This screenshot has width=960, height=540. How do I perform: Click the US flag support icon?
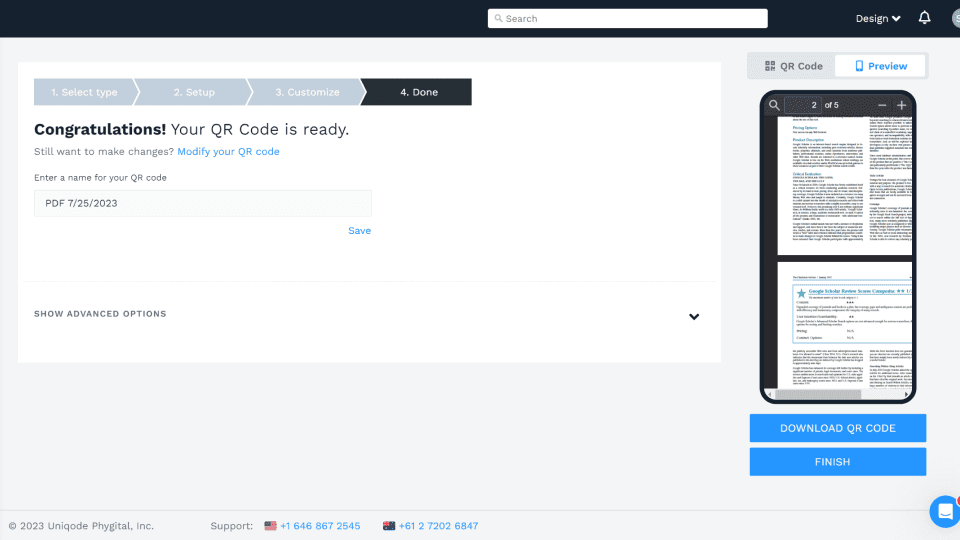tap(270, 526)
